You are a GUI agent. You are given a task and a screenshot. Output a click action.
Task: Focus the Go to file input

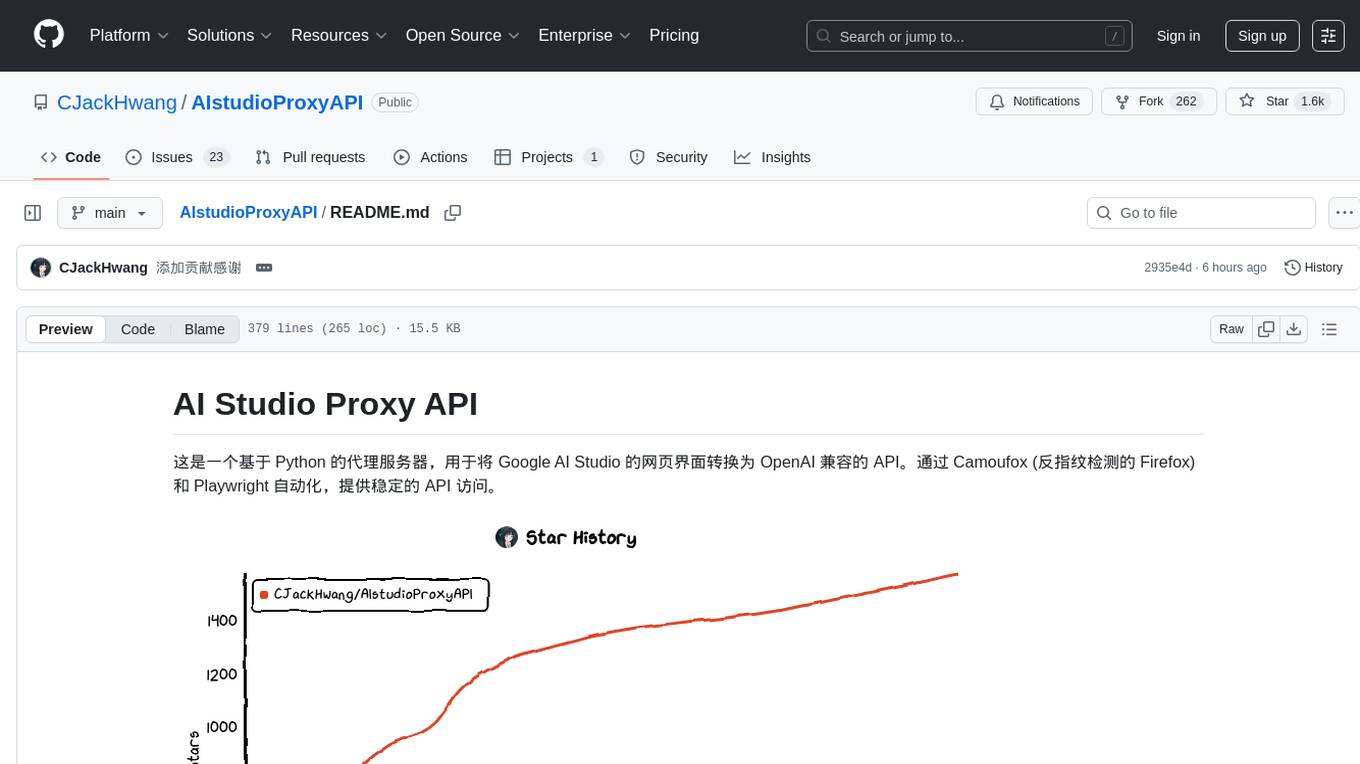click(1201, 213)
